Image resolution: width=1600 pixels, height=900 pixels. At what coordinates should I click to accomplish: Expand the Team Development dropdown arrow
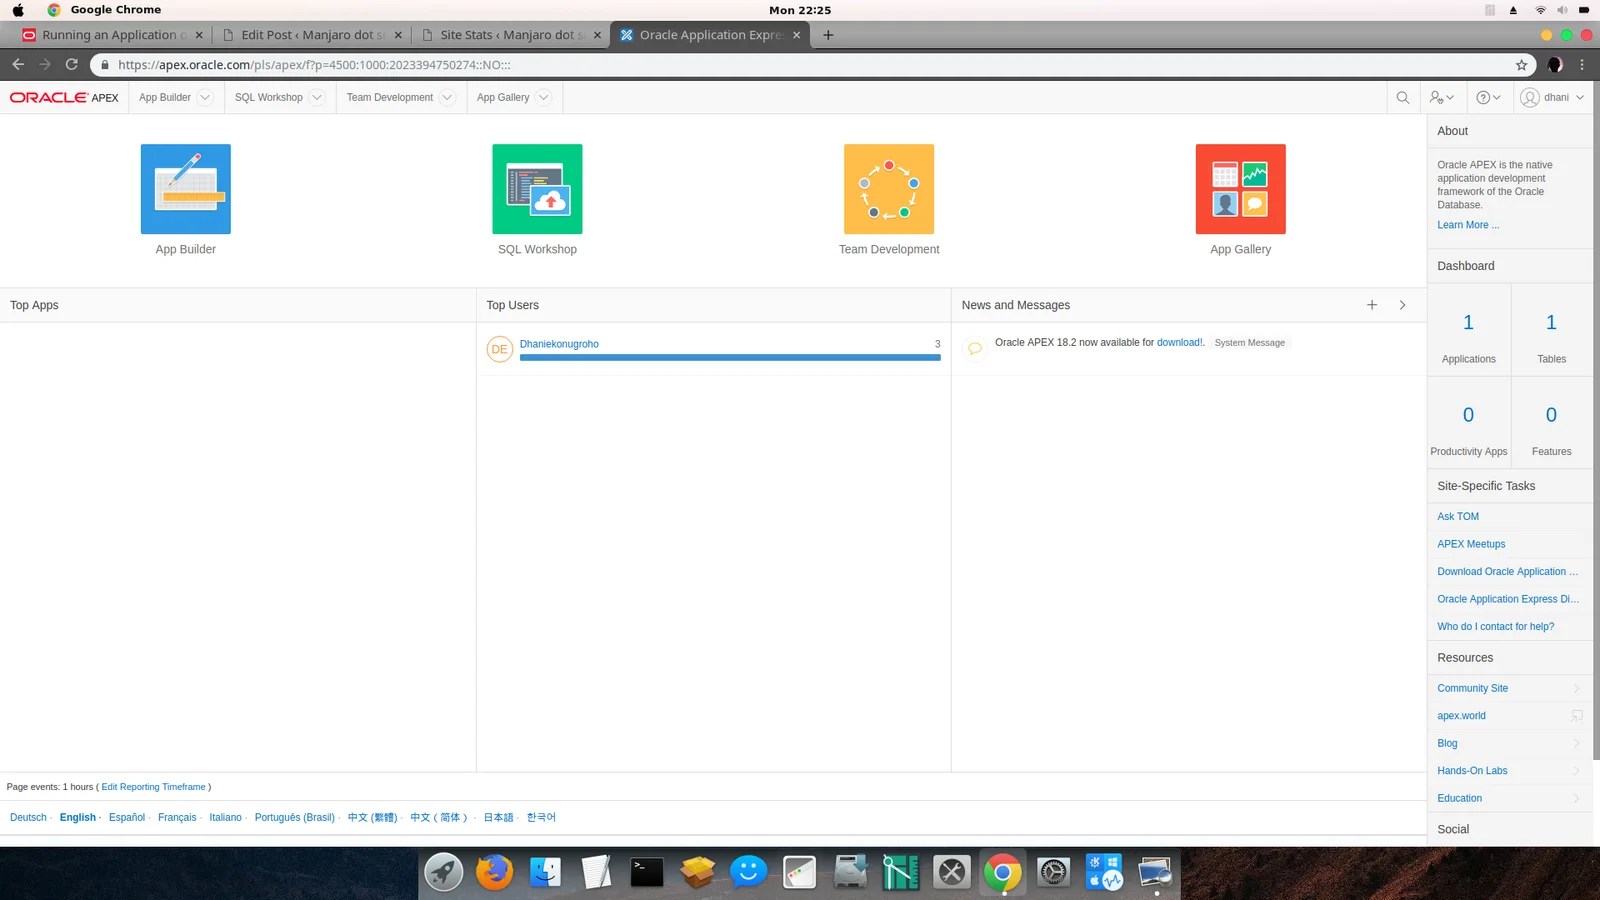coord(447,97)
